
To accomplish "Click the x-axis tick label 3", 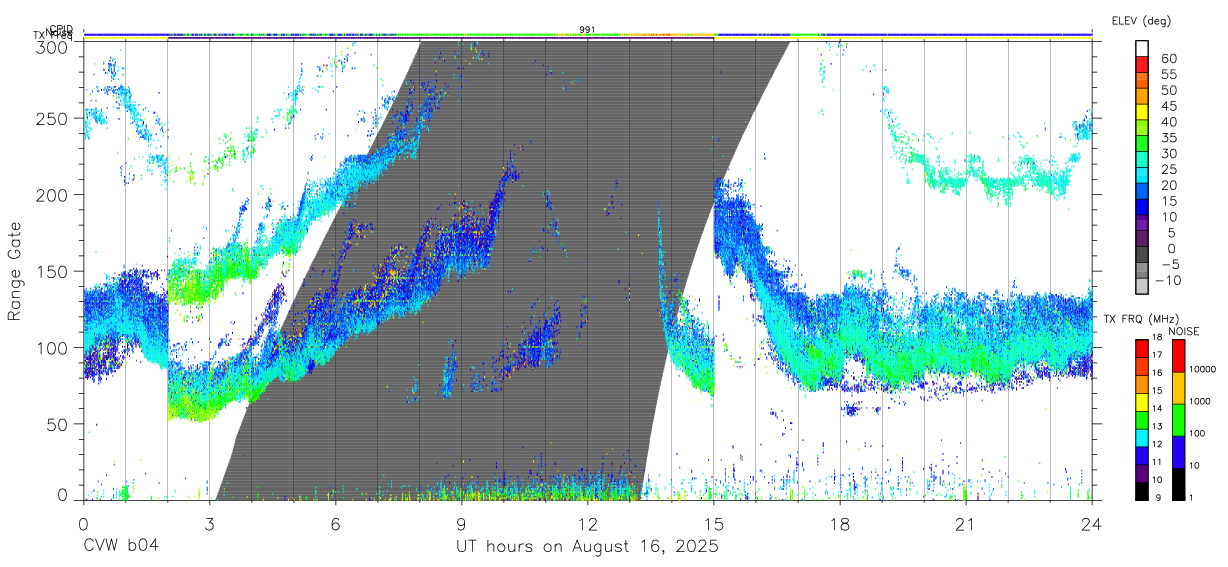I will click(x=209, y=524).
